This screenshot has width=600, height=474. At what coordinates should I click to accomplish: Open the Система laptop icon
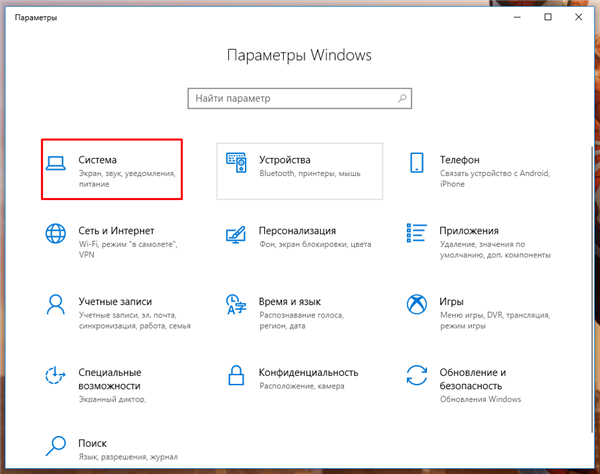(x=56, y=163)
